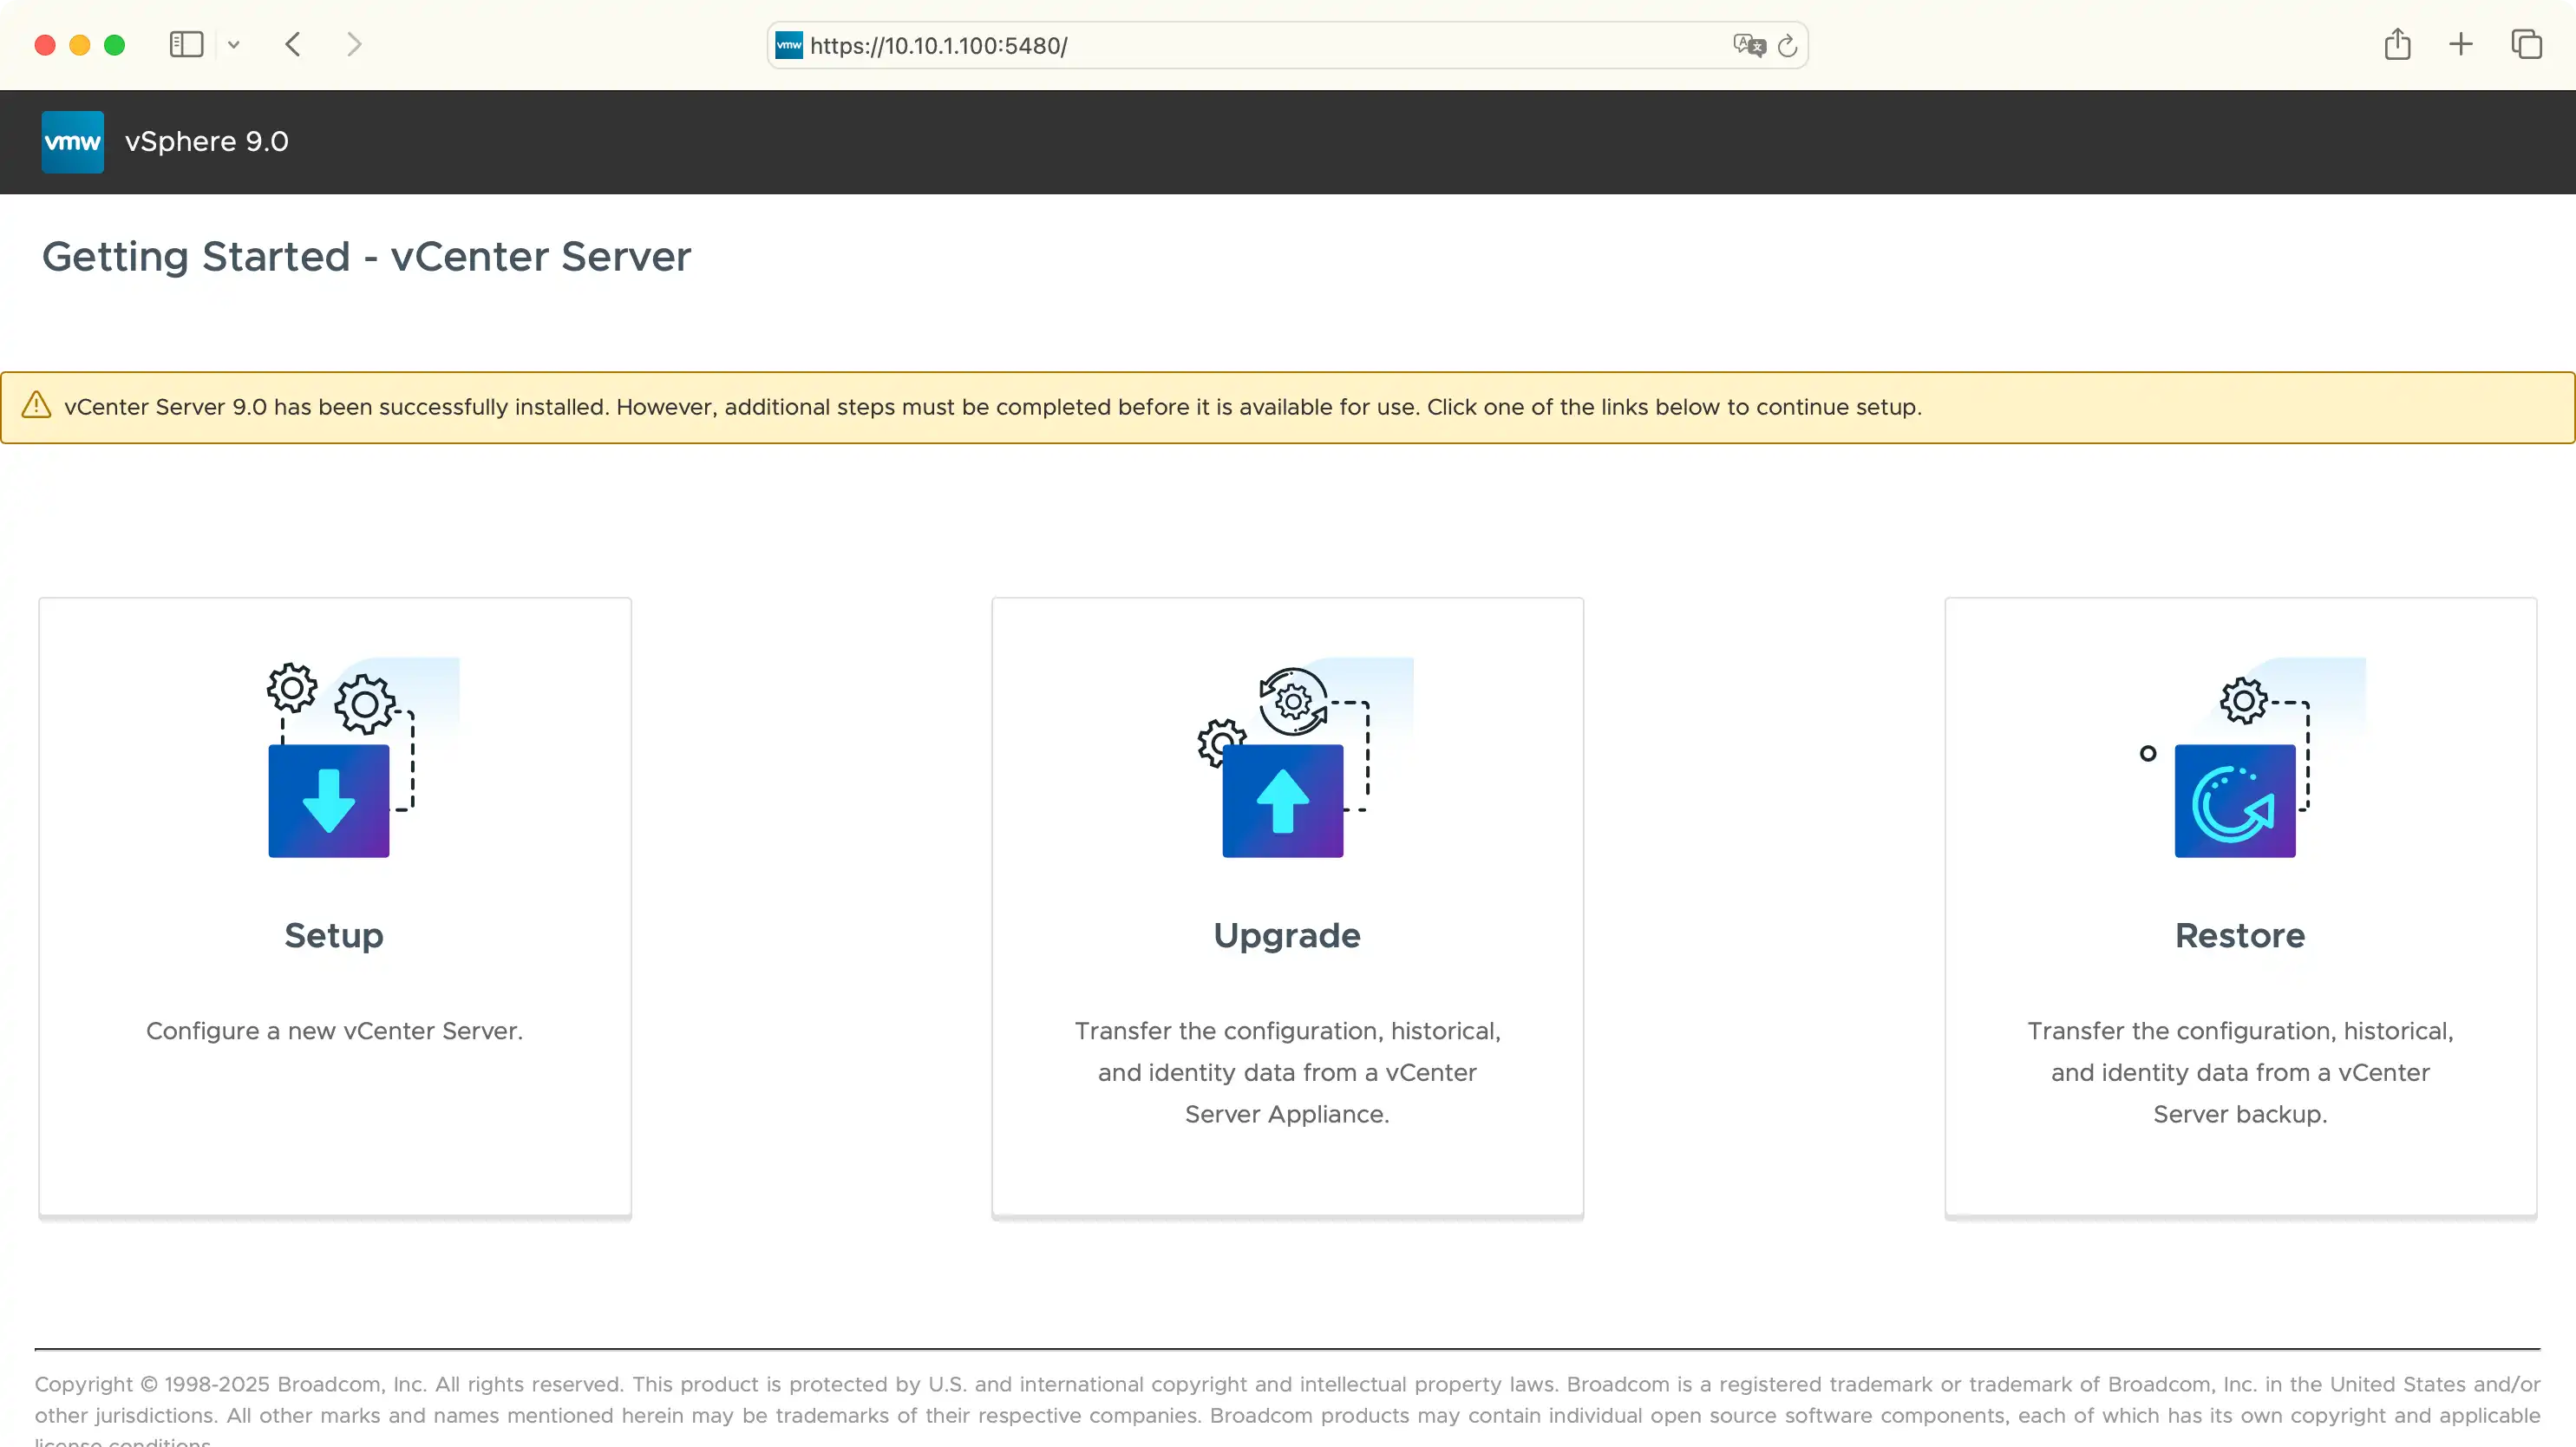Screen dimensions: 2576x1447
Task: Click the vmw logo in the header
Action: pyautogui.click(x=72, y=141)
